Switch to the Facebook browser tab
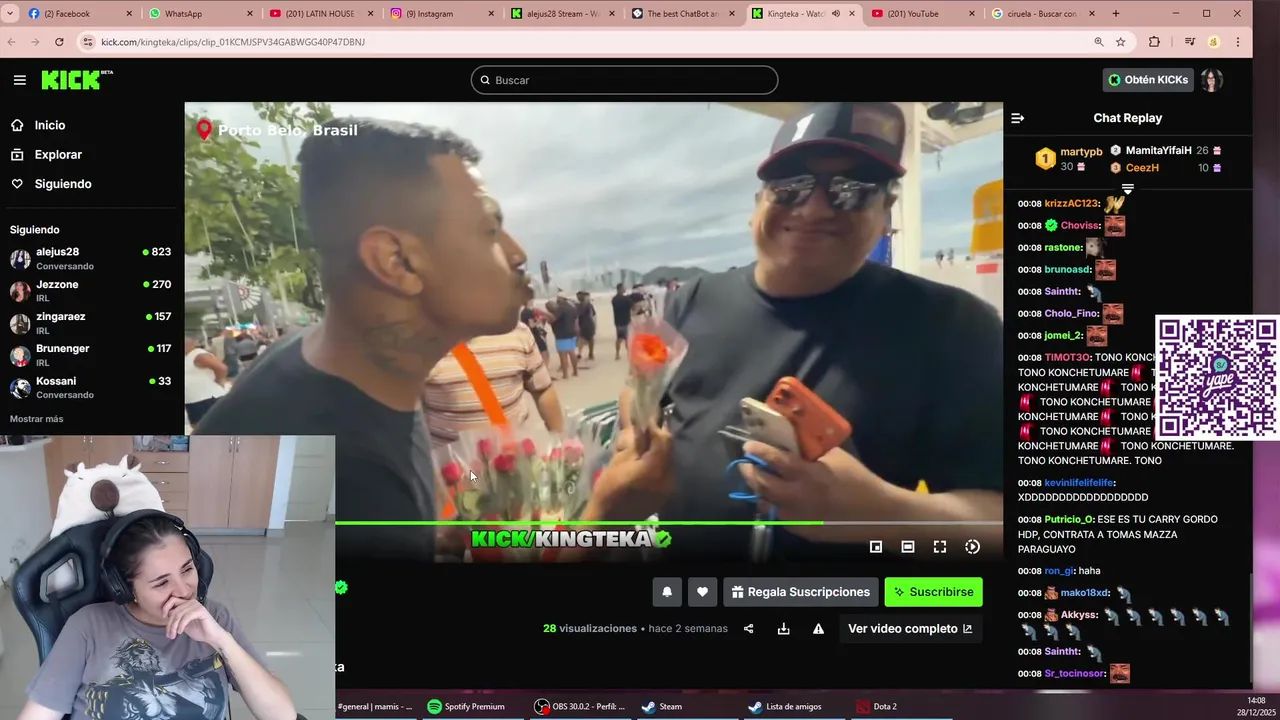1280x720 pixels. point(79,14)
